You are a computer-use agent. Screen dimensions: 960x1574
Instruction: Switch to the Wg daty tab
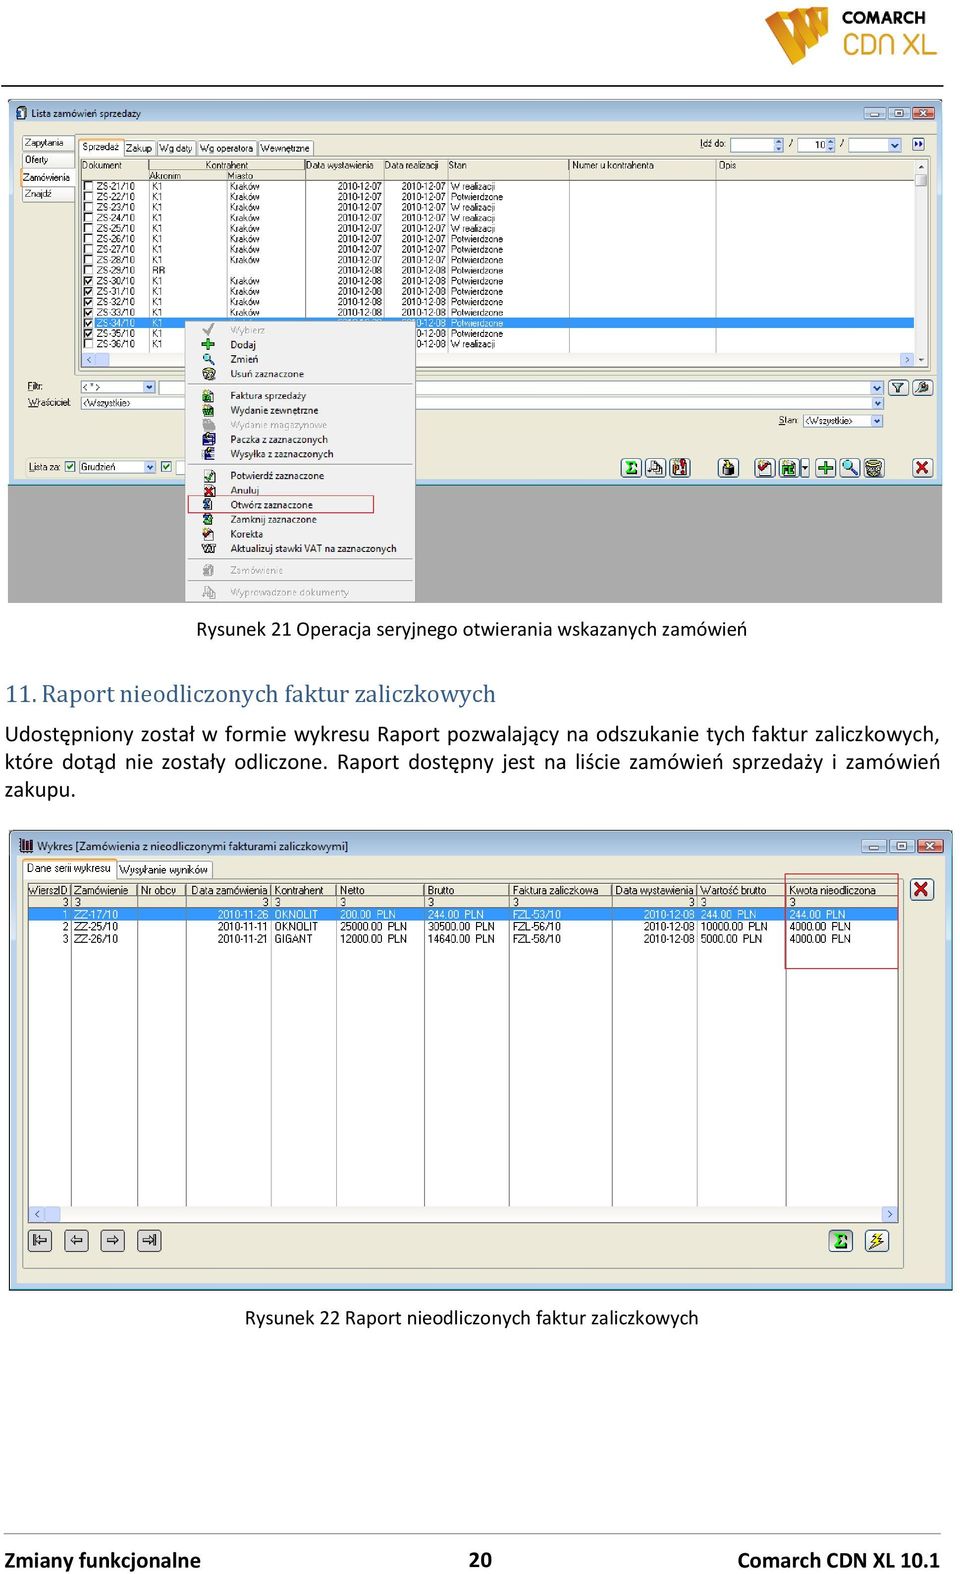[176, 148]
